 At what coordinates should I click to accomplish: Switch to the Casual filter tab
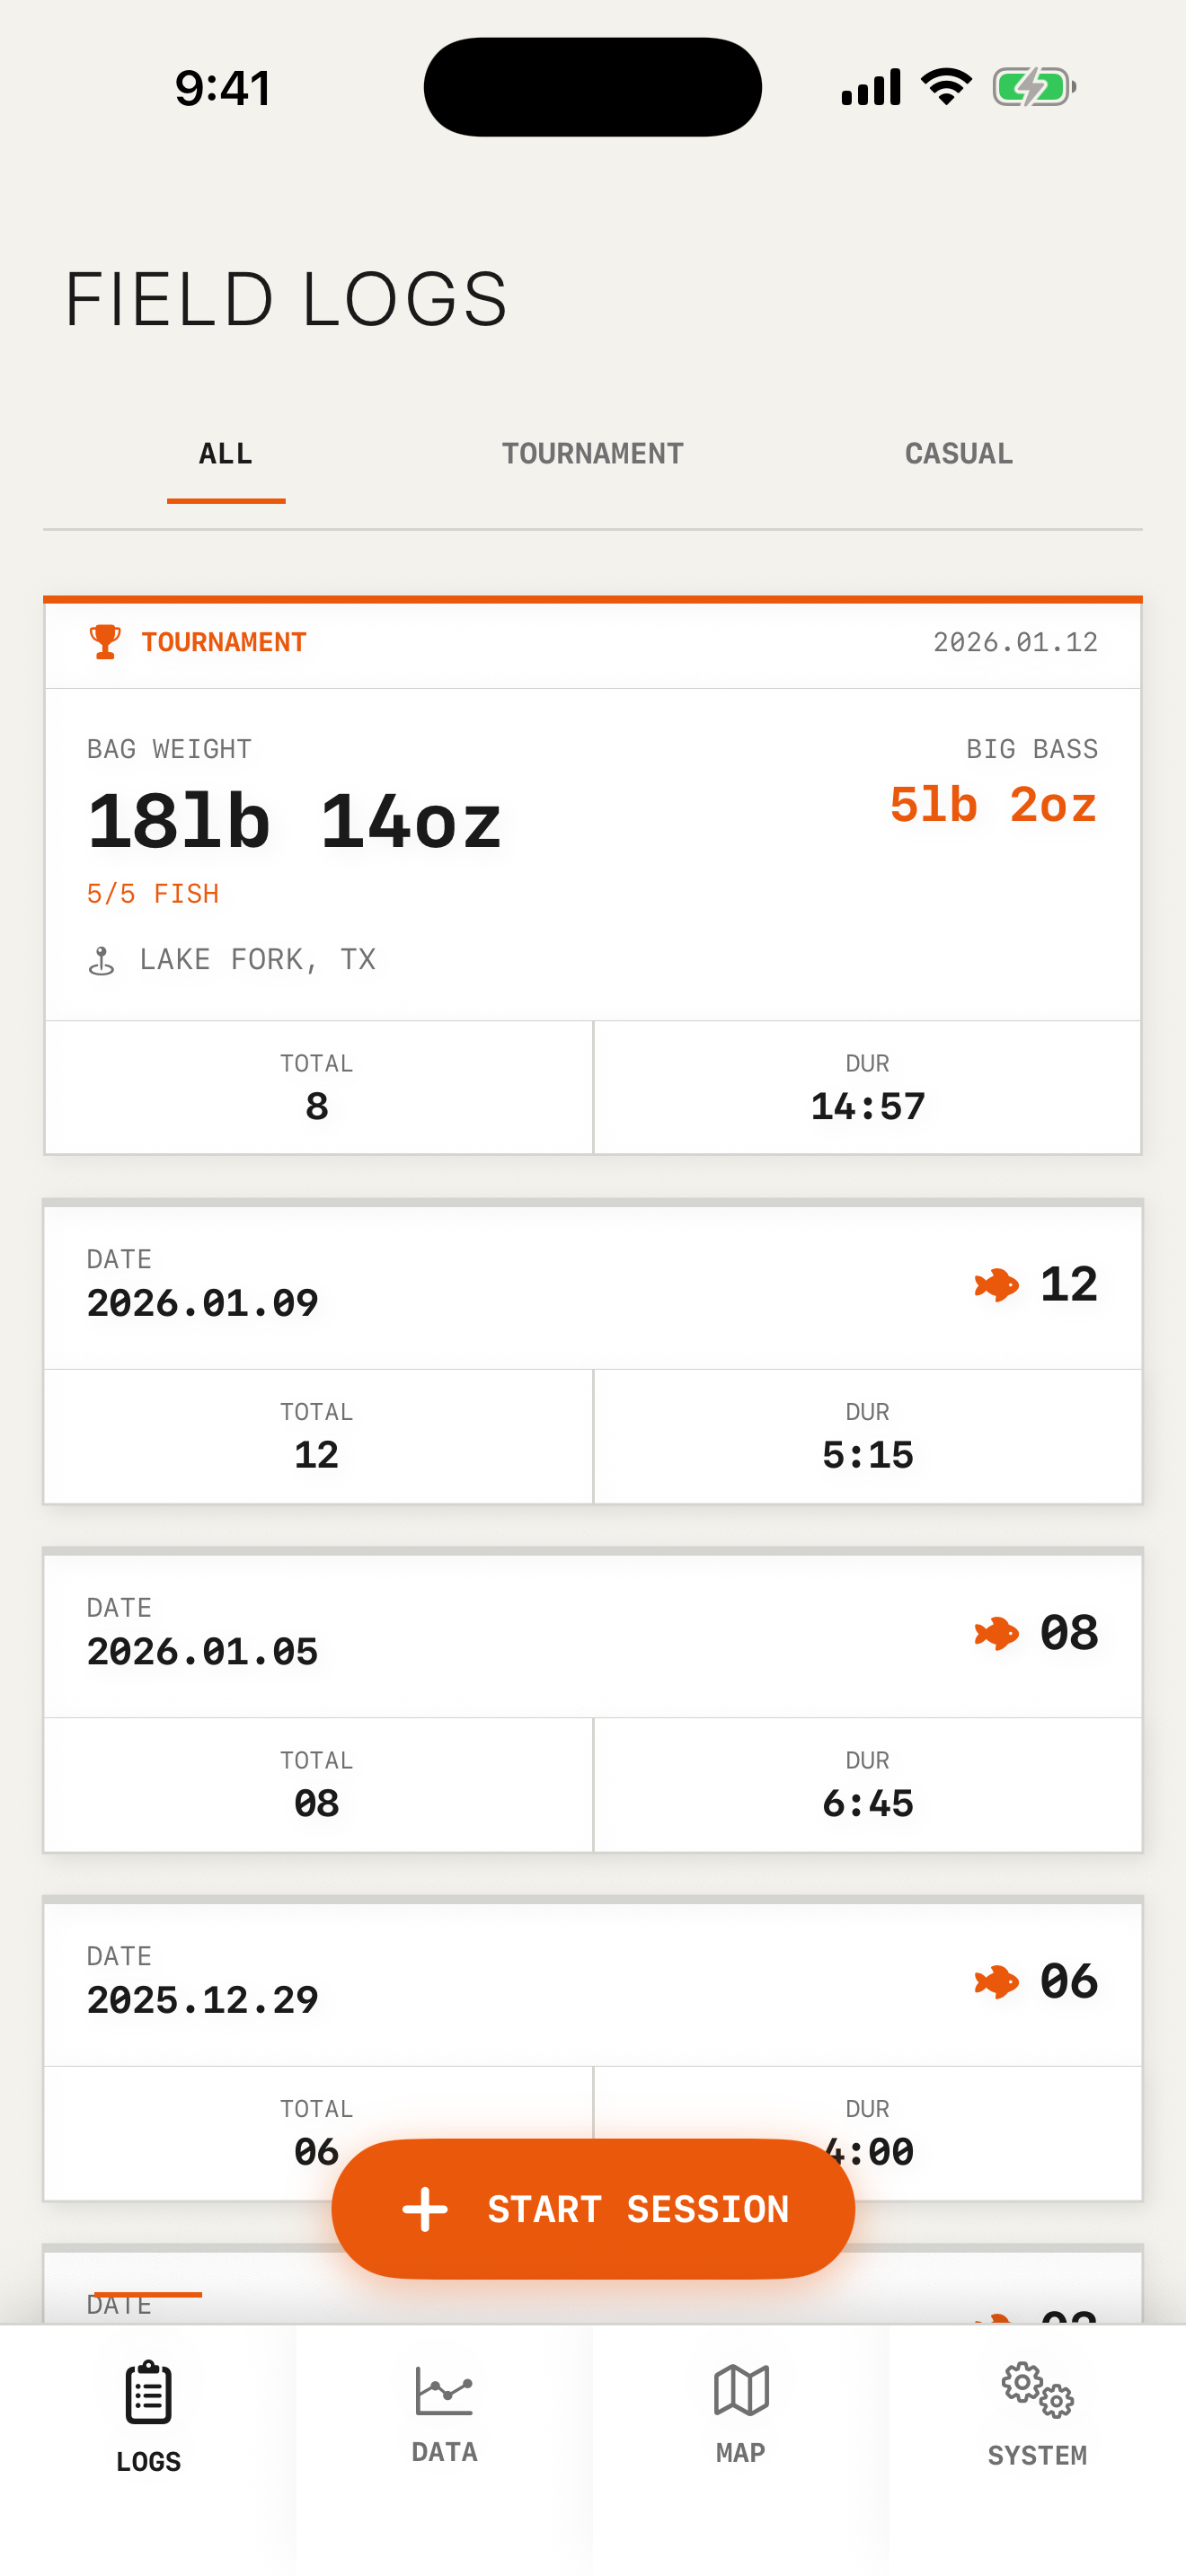click(958, 454)
